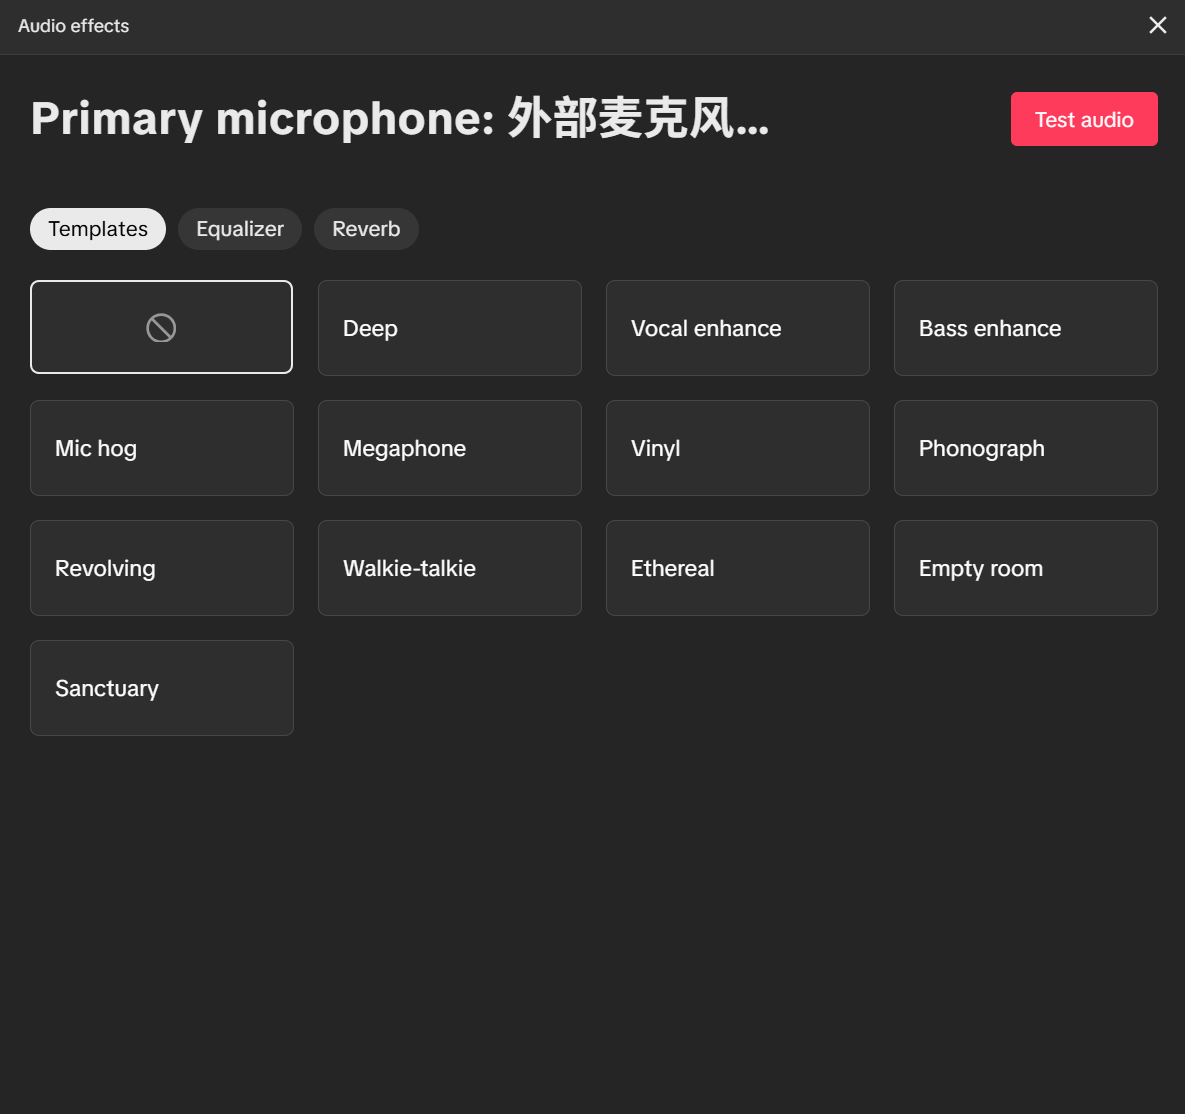Image resolution: width=1185 pixels, height=1114 pixels.
Task: Apply the Deep audio effect
Action: point(449,328)
